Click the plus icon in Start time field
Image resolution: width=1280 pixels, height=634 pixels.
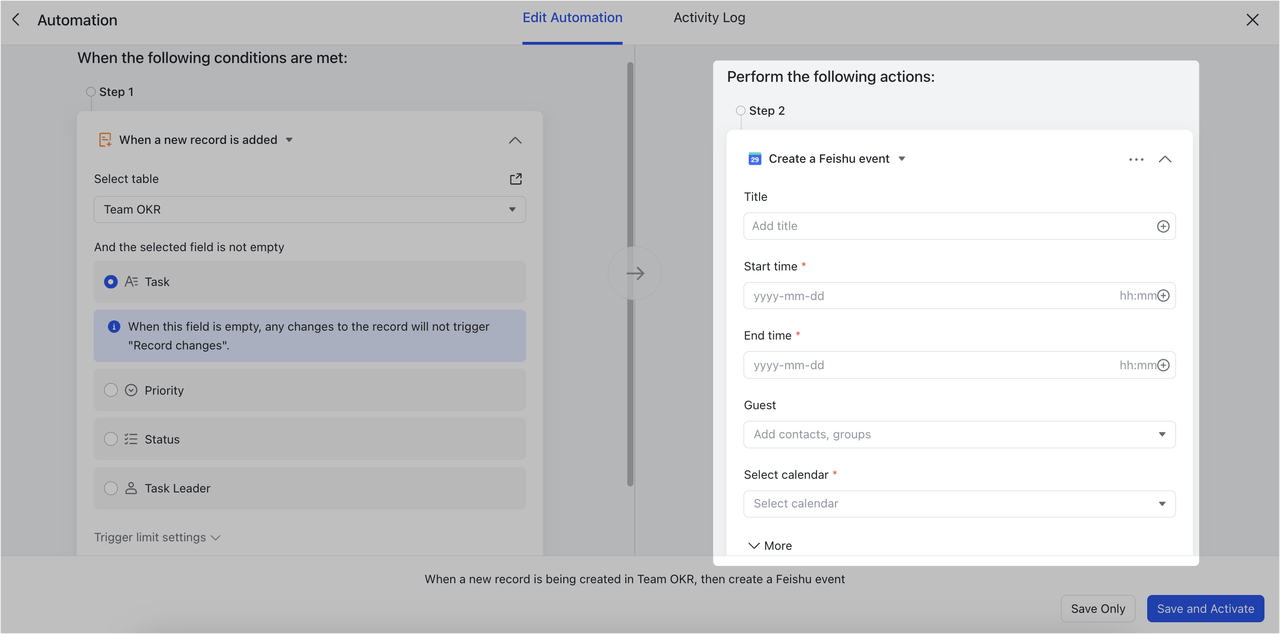(1163, 296)
